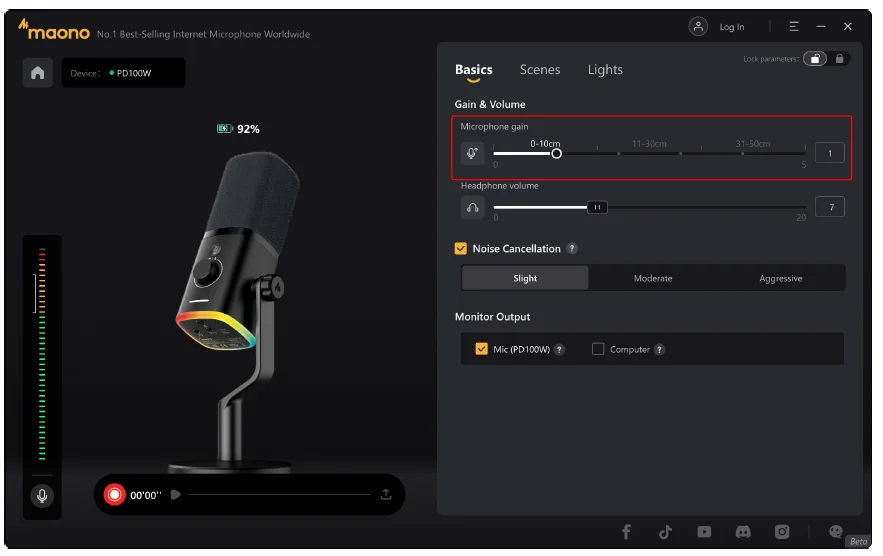Click the battery status icon

pyautogui.click(x=225, y=129)
